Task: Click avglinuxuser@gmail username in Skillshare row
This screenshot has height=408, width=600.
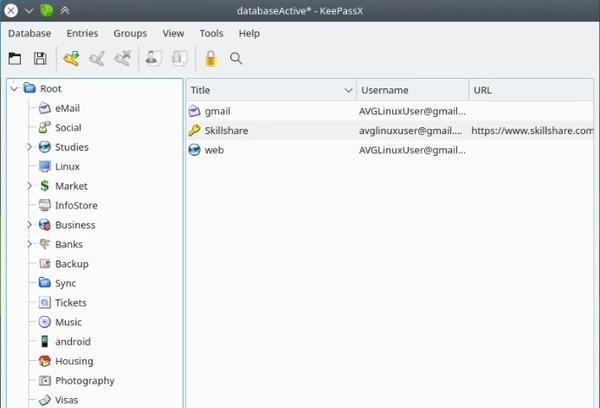Action: pos(411,131)
